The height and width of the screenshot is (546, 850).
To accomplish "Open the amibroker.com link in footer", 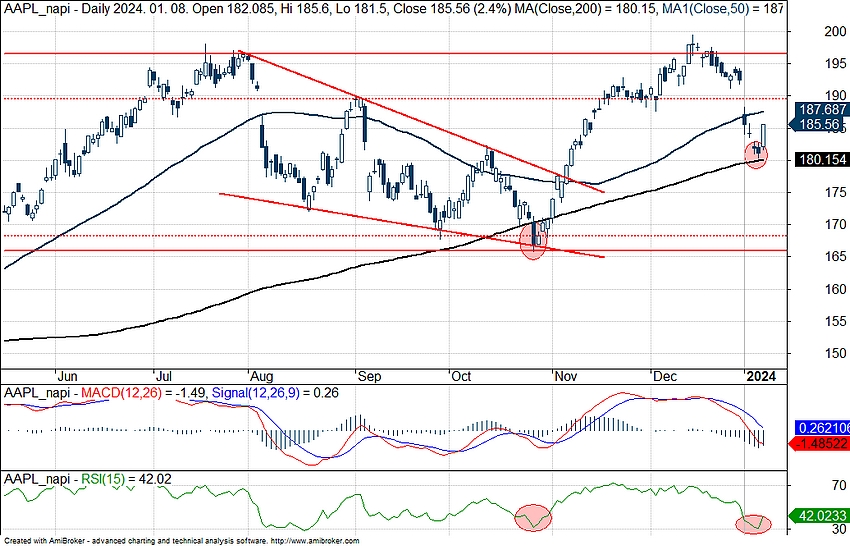I will (x=314, y=541).
